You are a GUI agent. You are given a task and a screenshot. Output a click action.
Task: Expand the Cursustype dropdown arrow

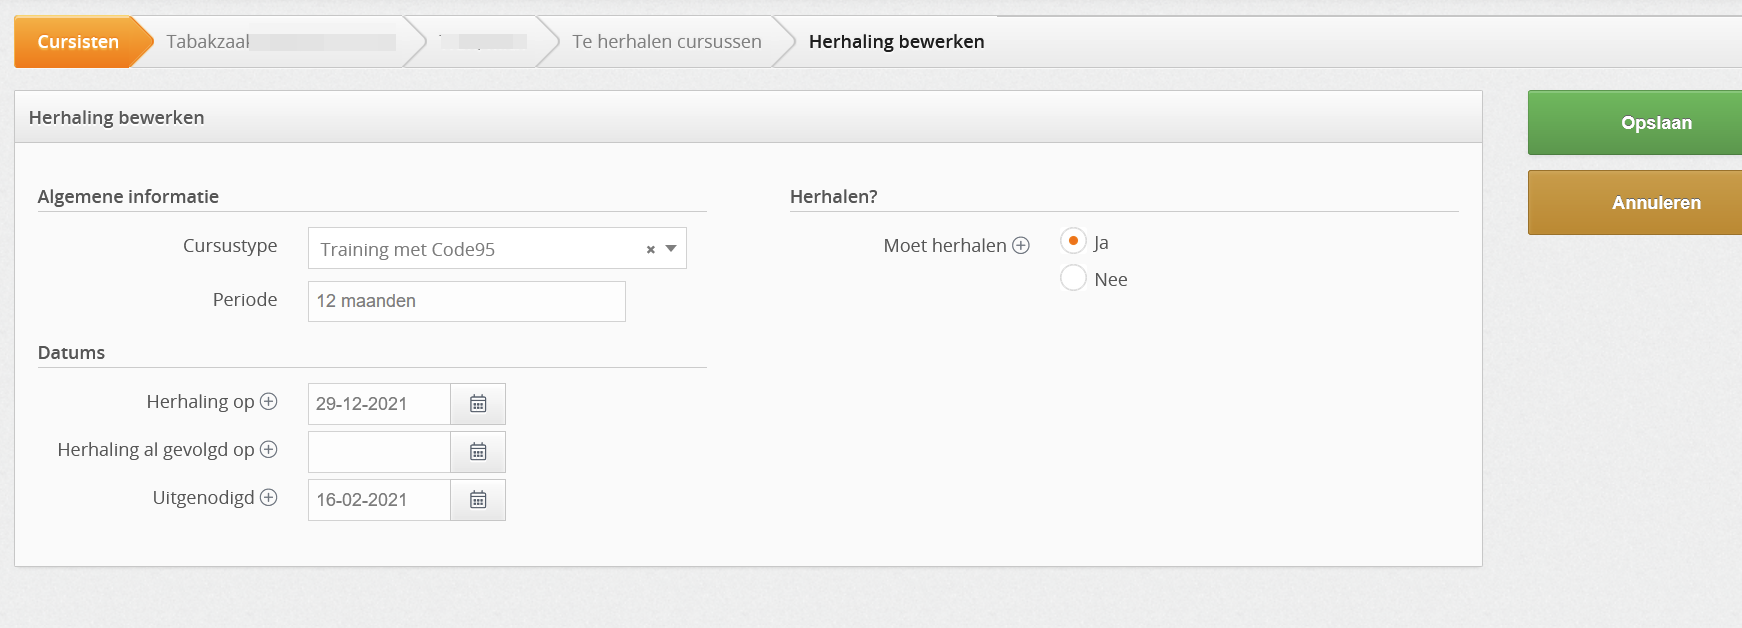coord(671,249)
